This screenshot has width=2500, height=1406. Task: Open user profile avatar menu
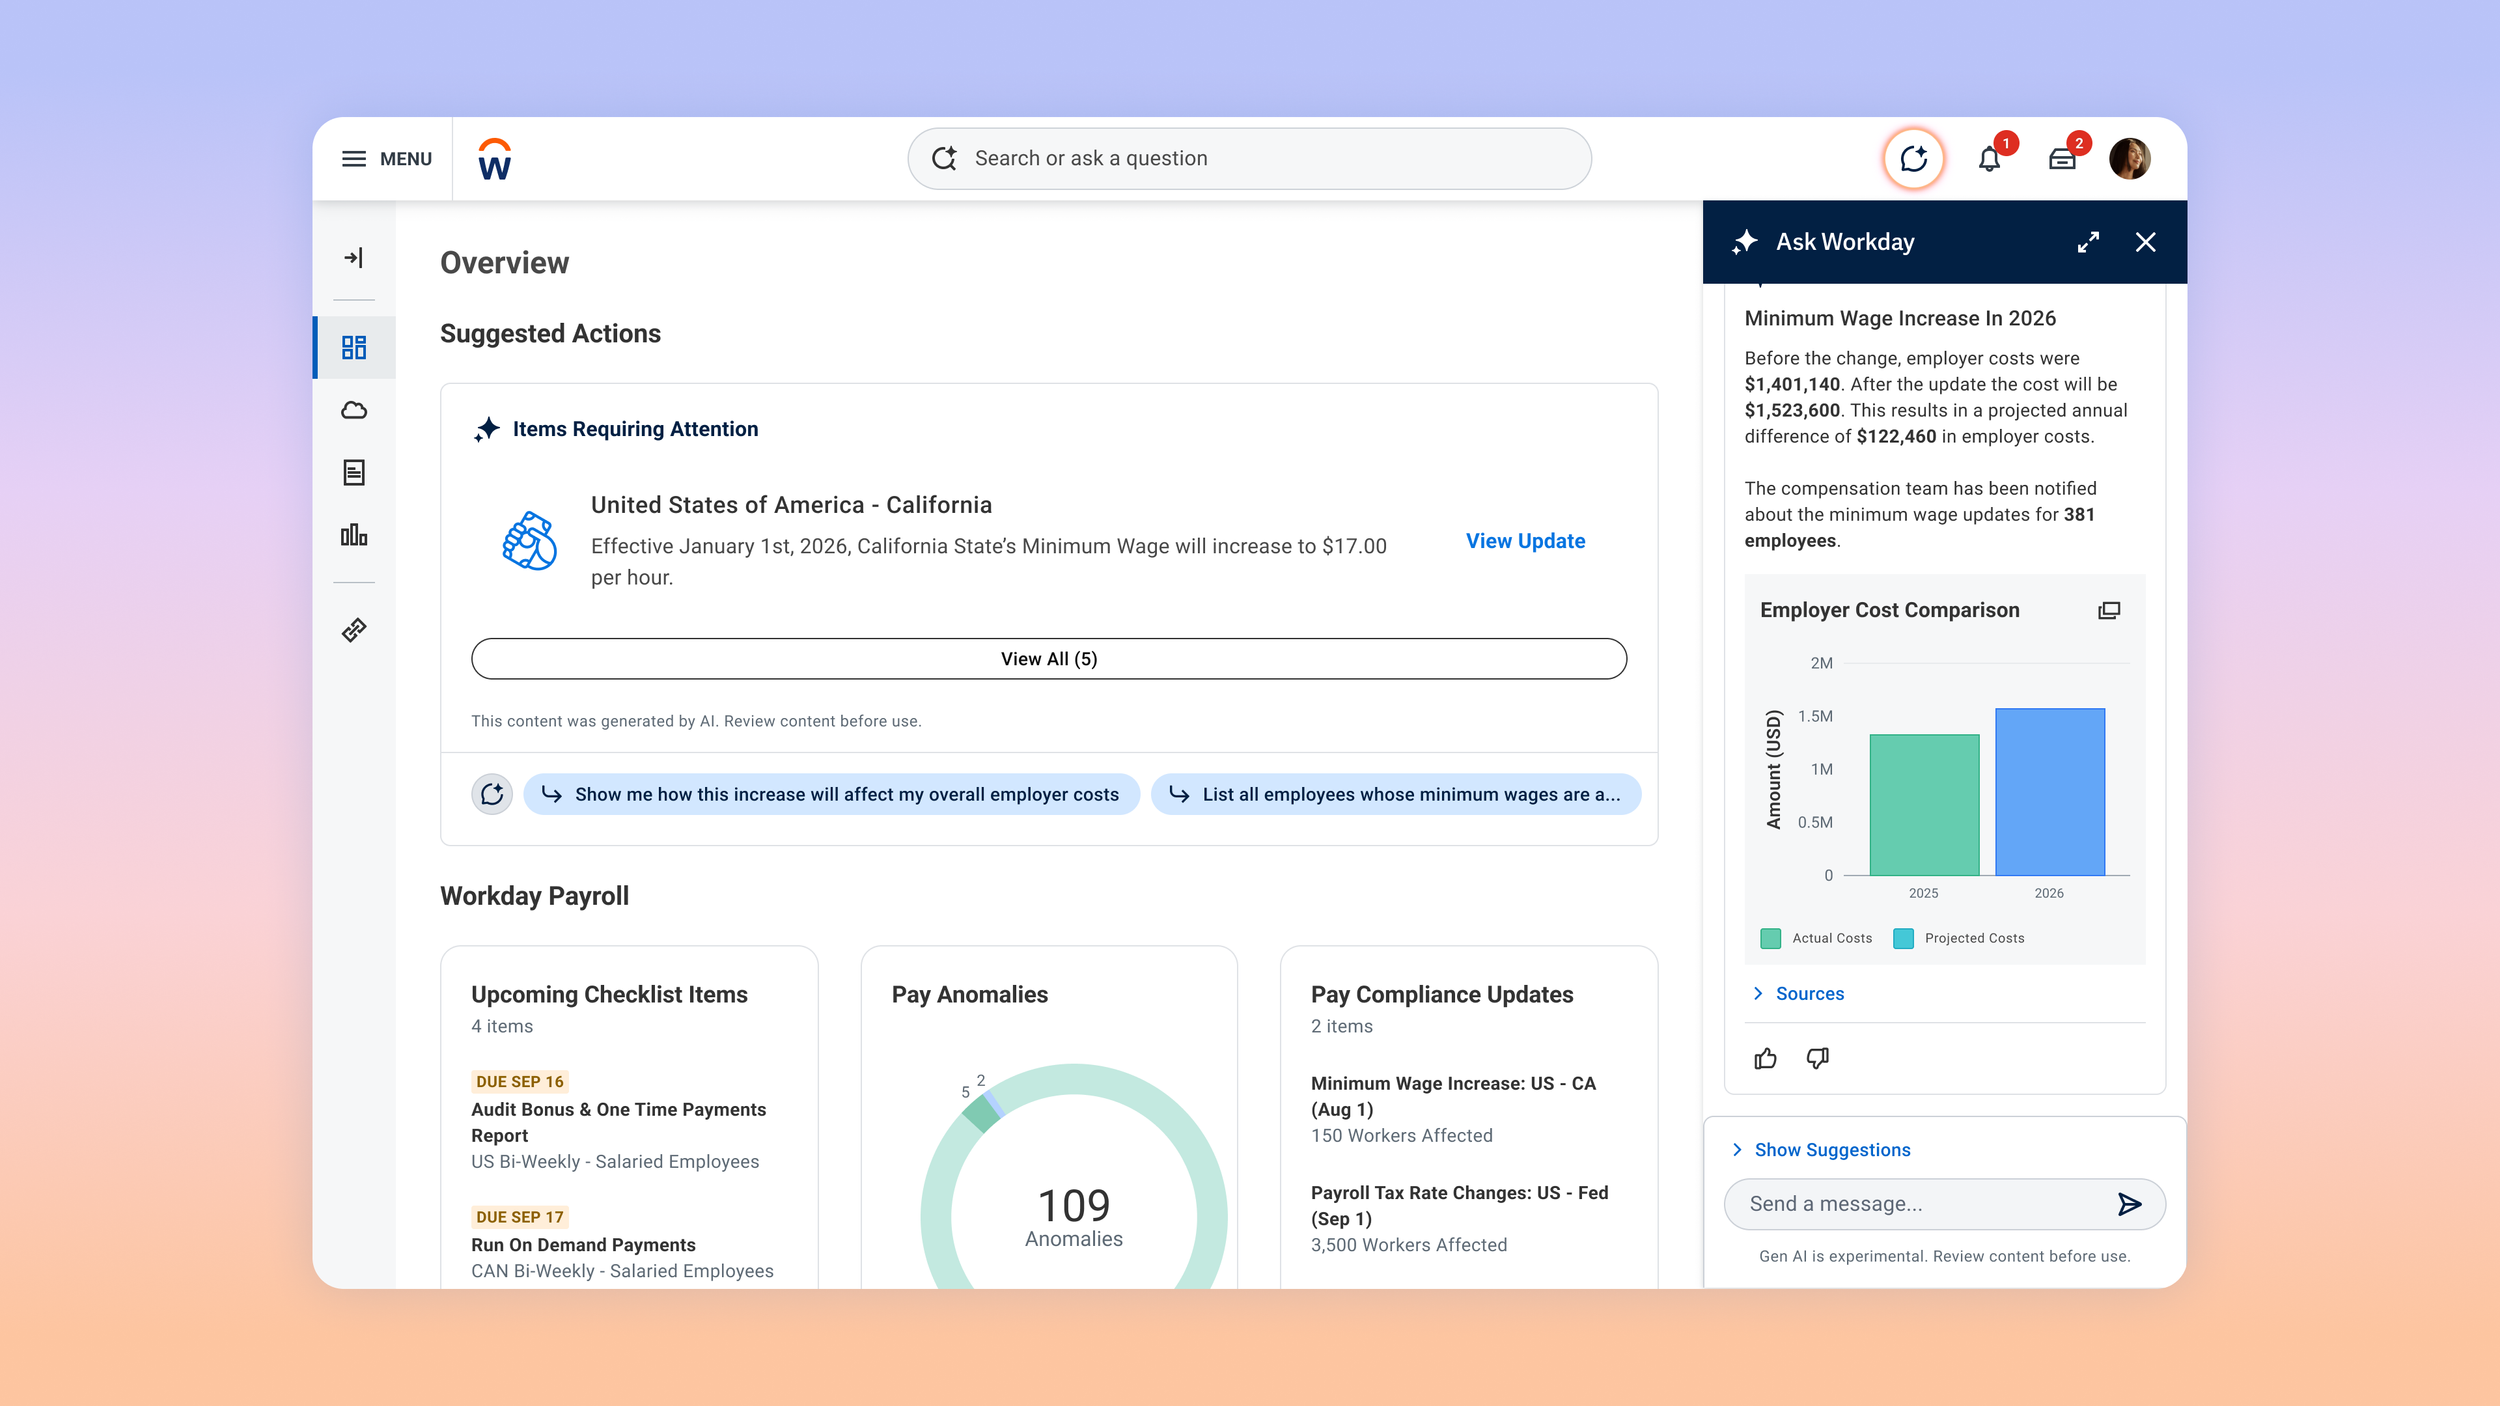2129,159
